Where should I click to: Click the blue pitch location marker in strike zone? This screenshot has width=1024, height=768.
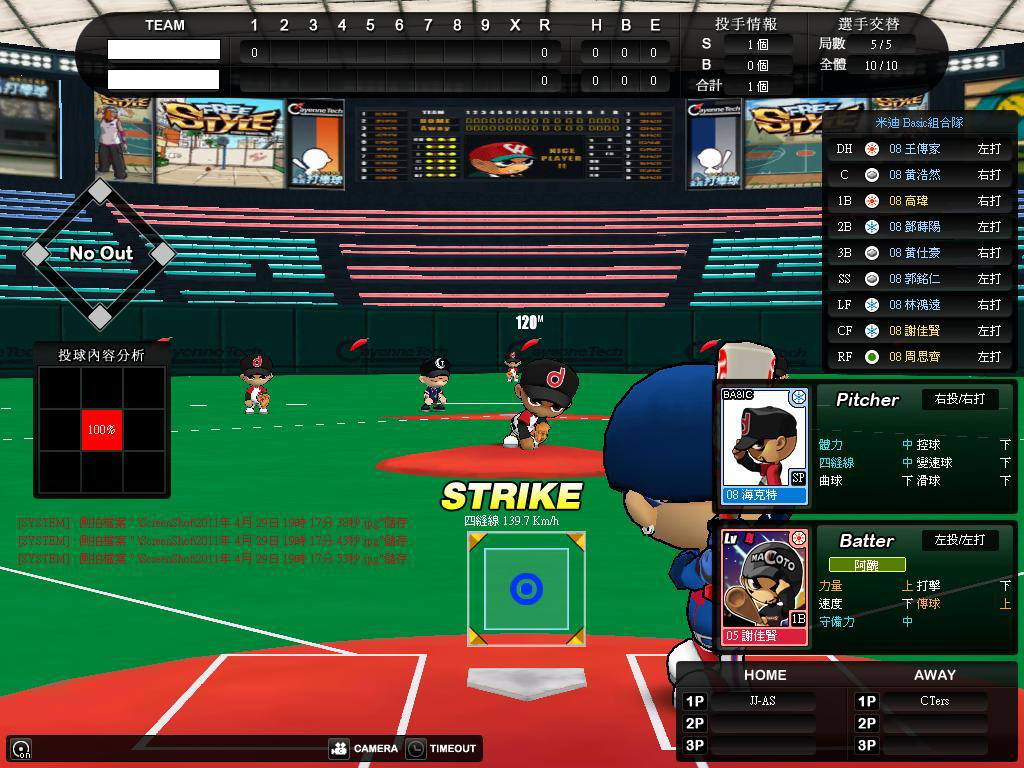[x=526, y=589]
